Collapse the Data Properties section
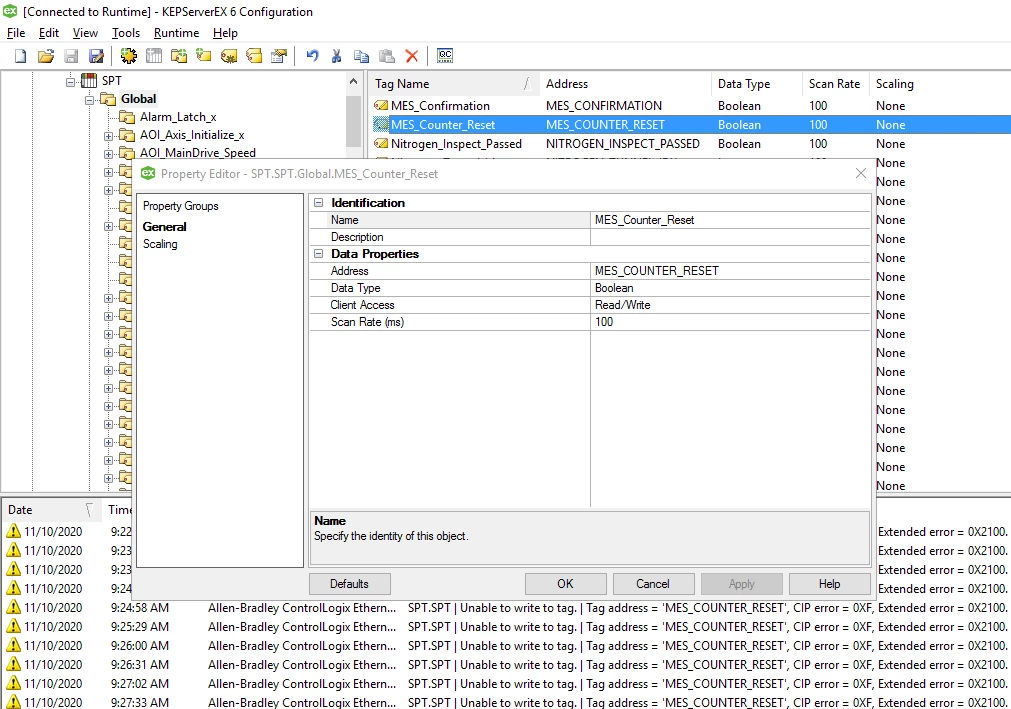1011x709 pixels. (x=319, y=254)
